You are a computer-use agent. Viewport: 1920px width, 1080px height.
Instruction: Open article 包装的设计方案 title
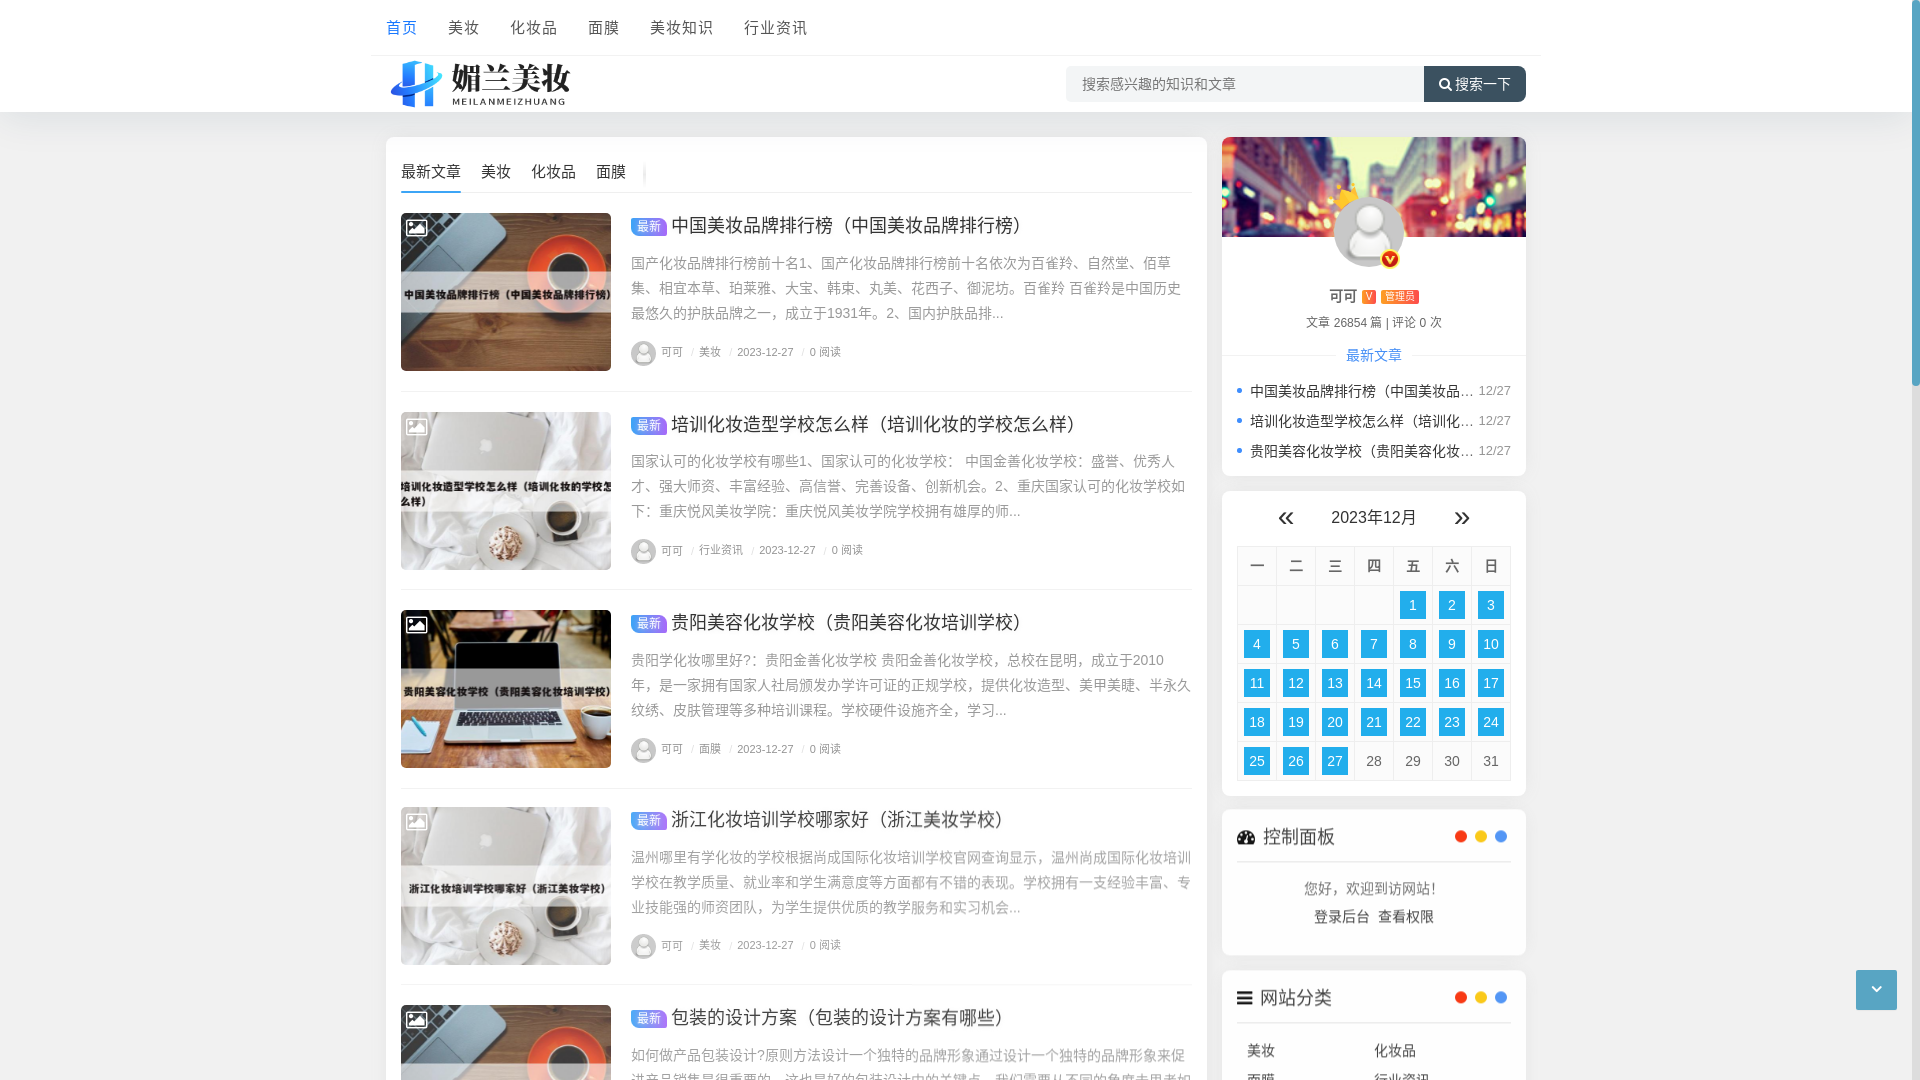point(842,1018)
